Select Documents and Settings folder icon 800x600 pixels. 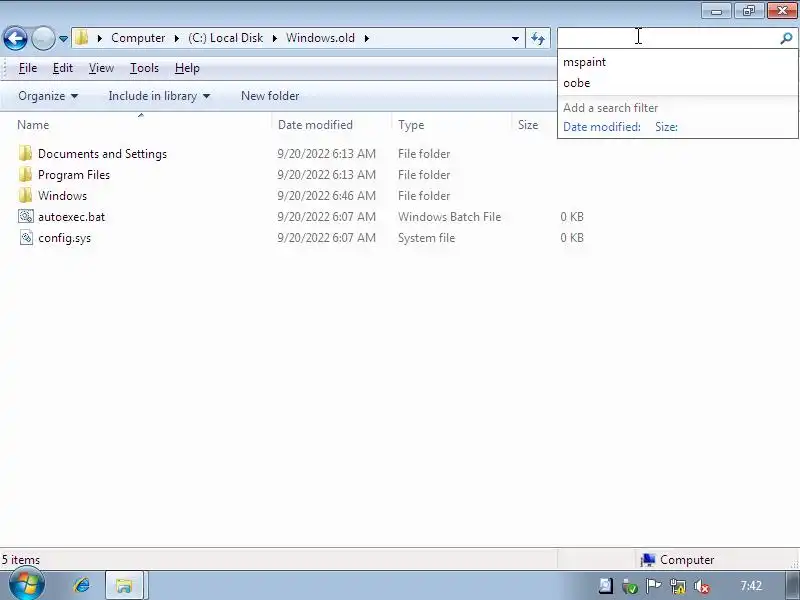(x=25, y=154)
